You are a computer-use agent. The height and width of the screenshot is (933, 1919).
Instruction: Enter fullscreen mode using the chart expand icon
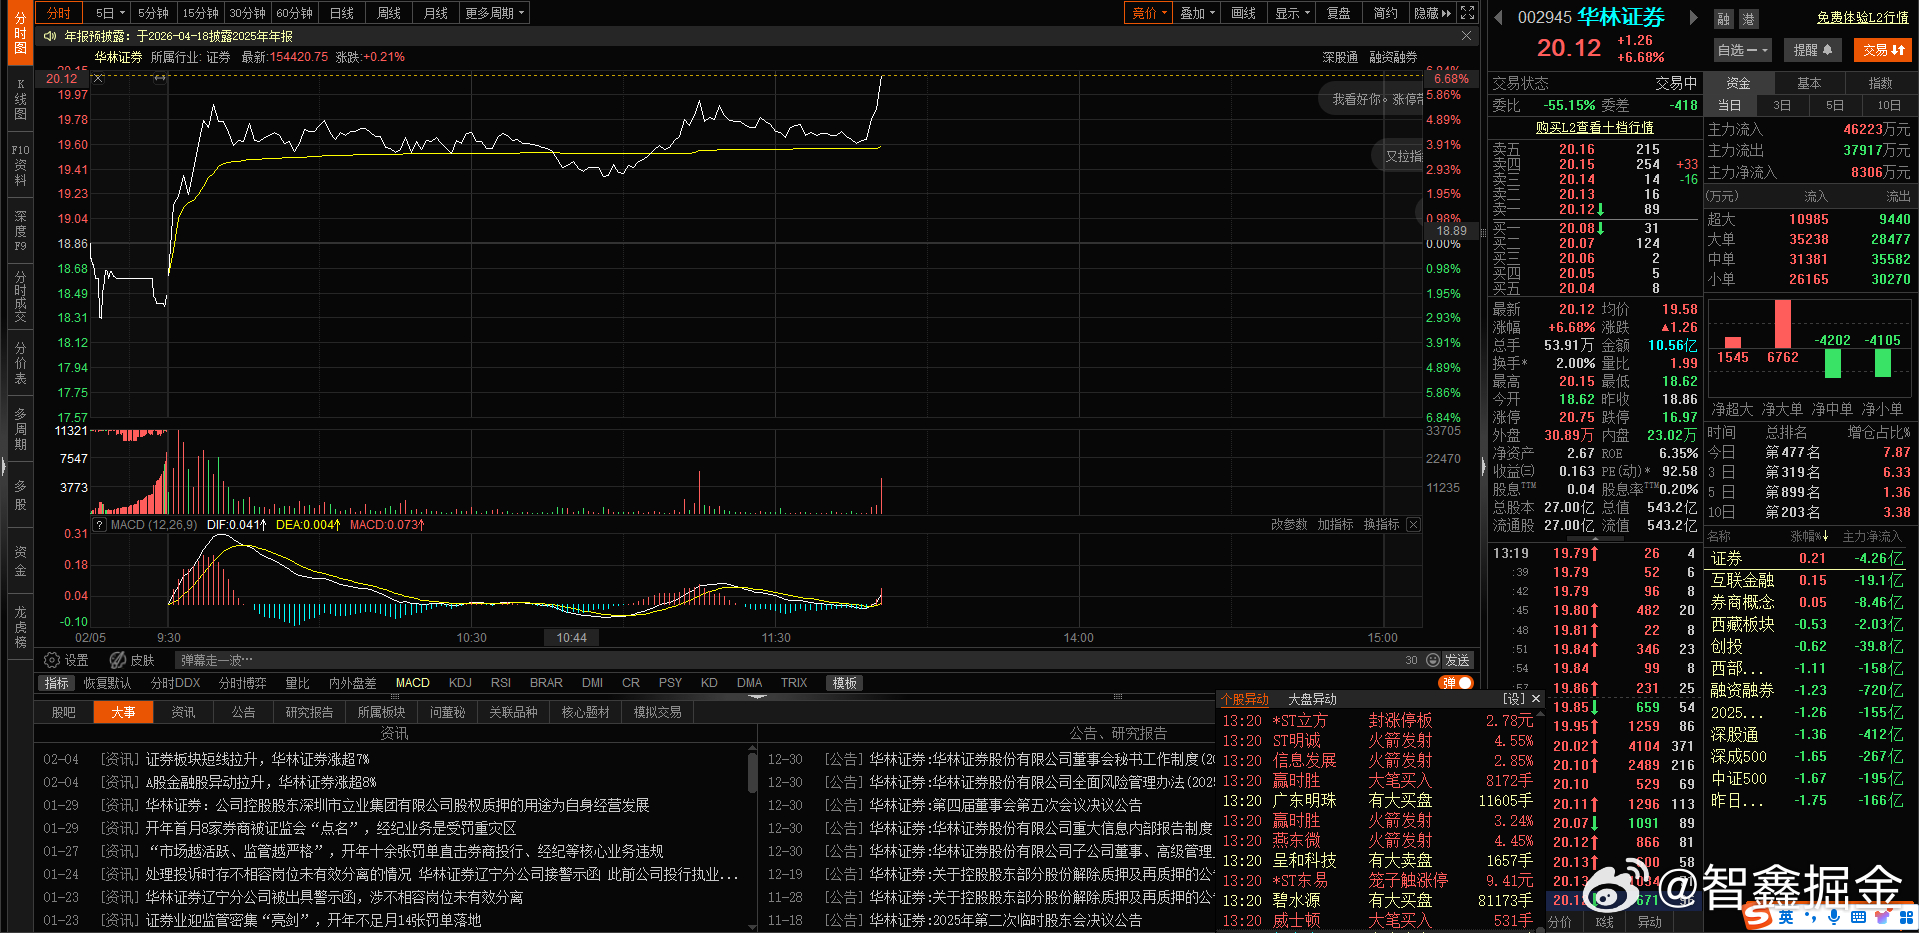point(1467,13)
